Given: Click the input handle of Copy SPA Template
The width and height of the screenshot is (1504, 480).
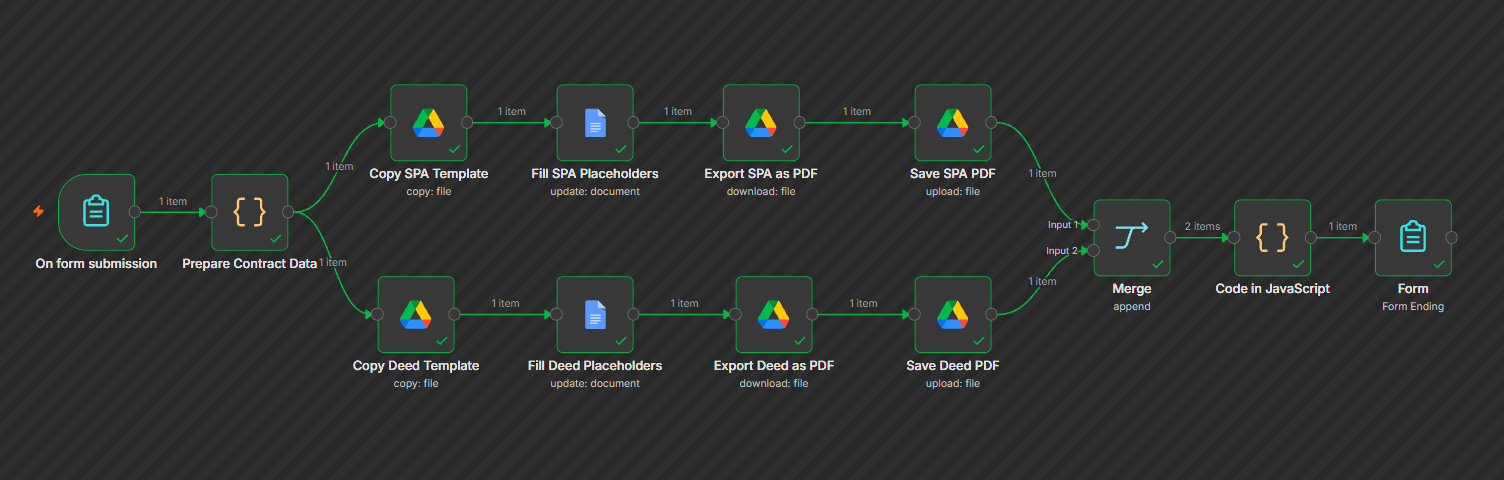Looking at the screenshot, I should coord(391,122).
